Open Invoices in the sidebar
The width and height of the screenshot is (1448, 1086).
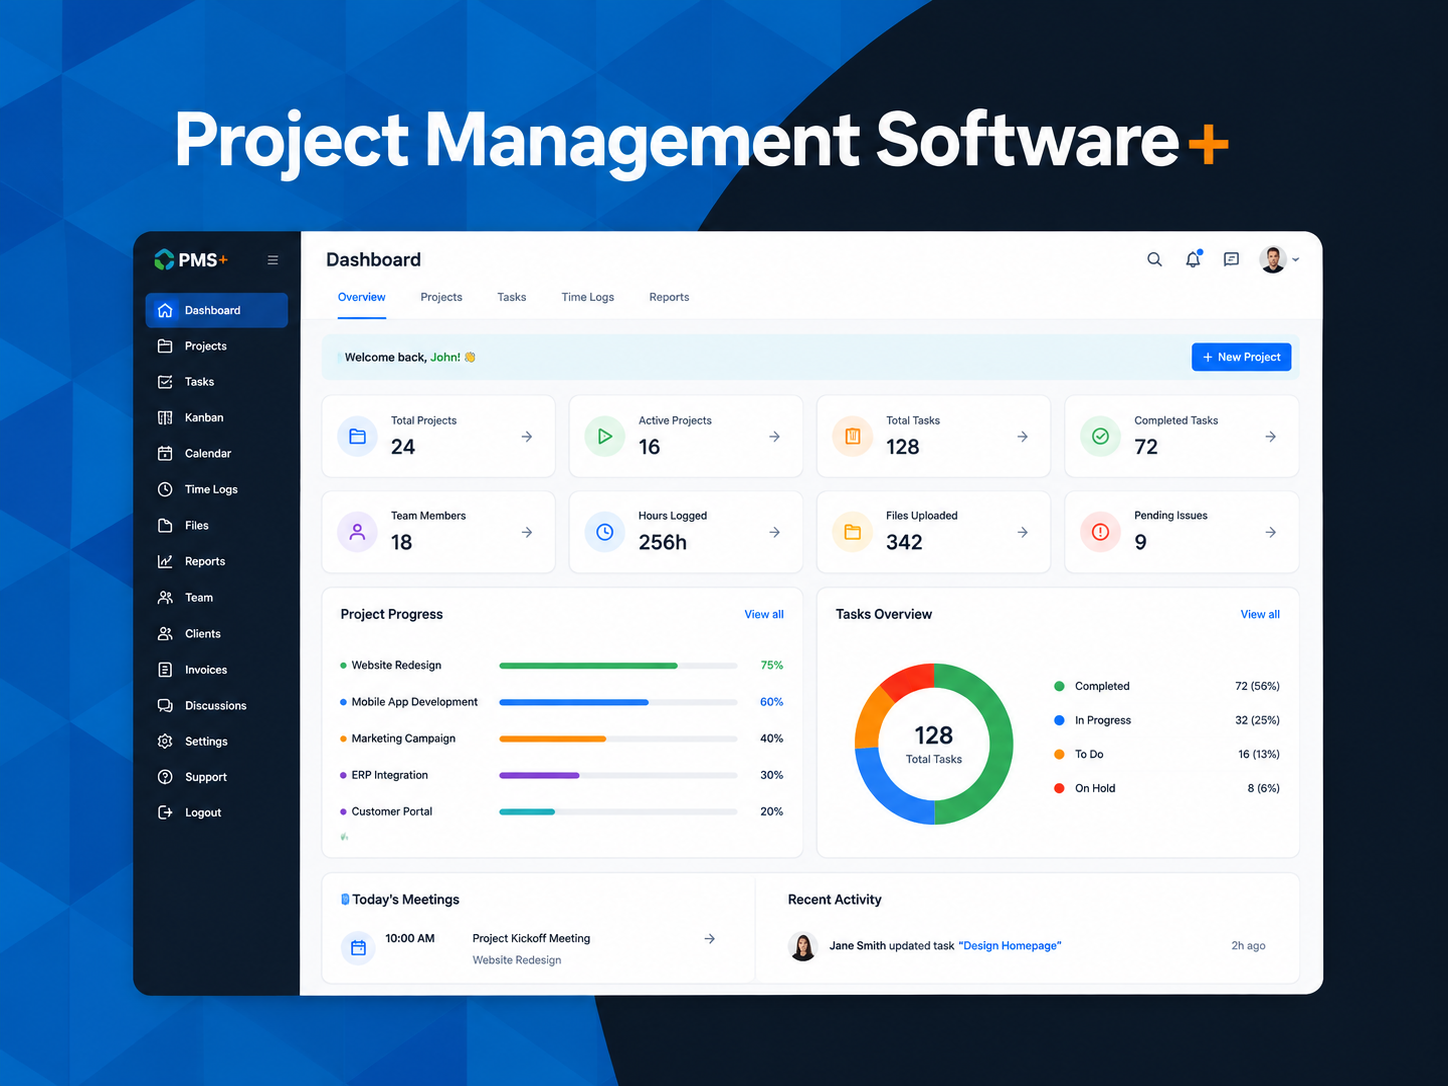(216, 670)
